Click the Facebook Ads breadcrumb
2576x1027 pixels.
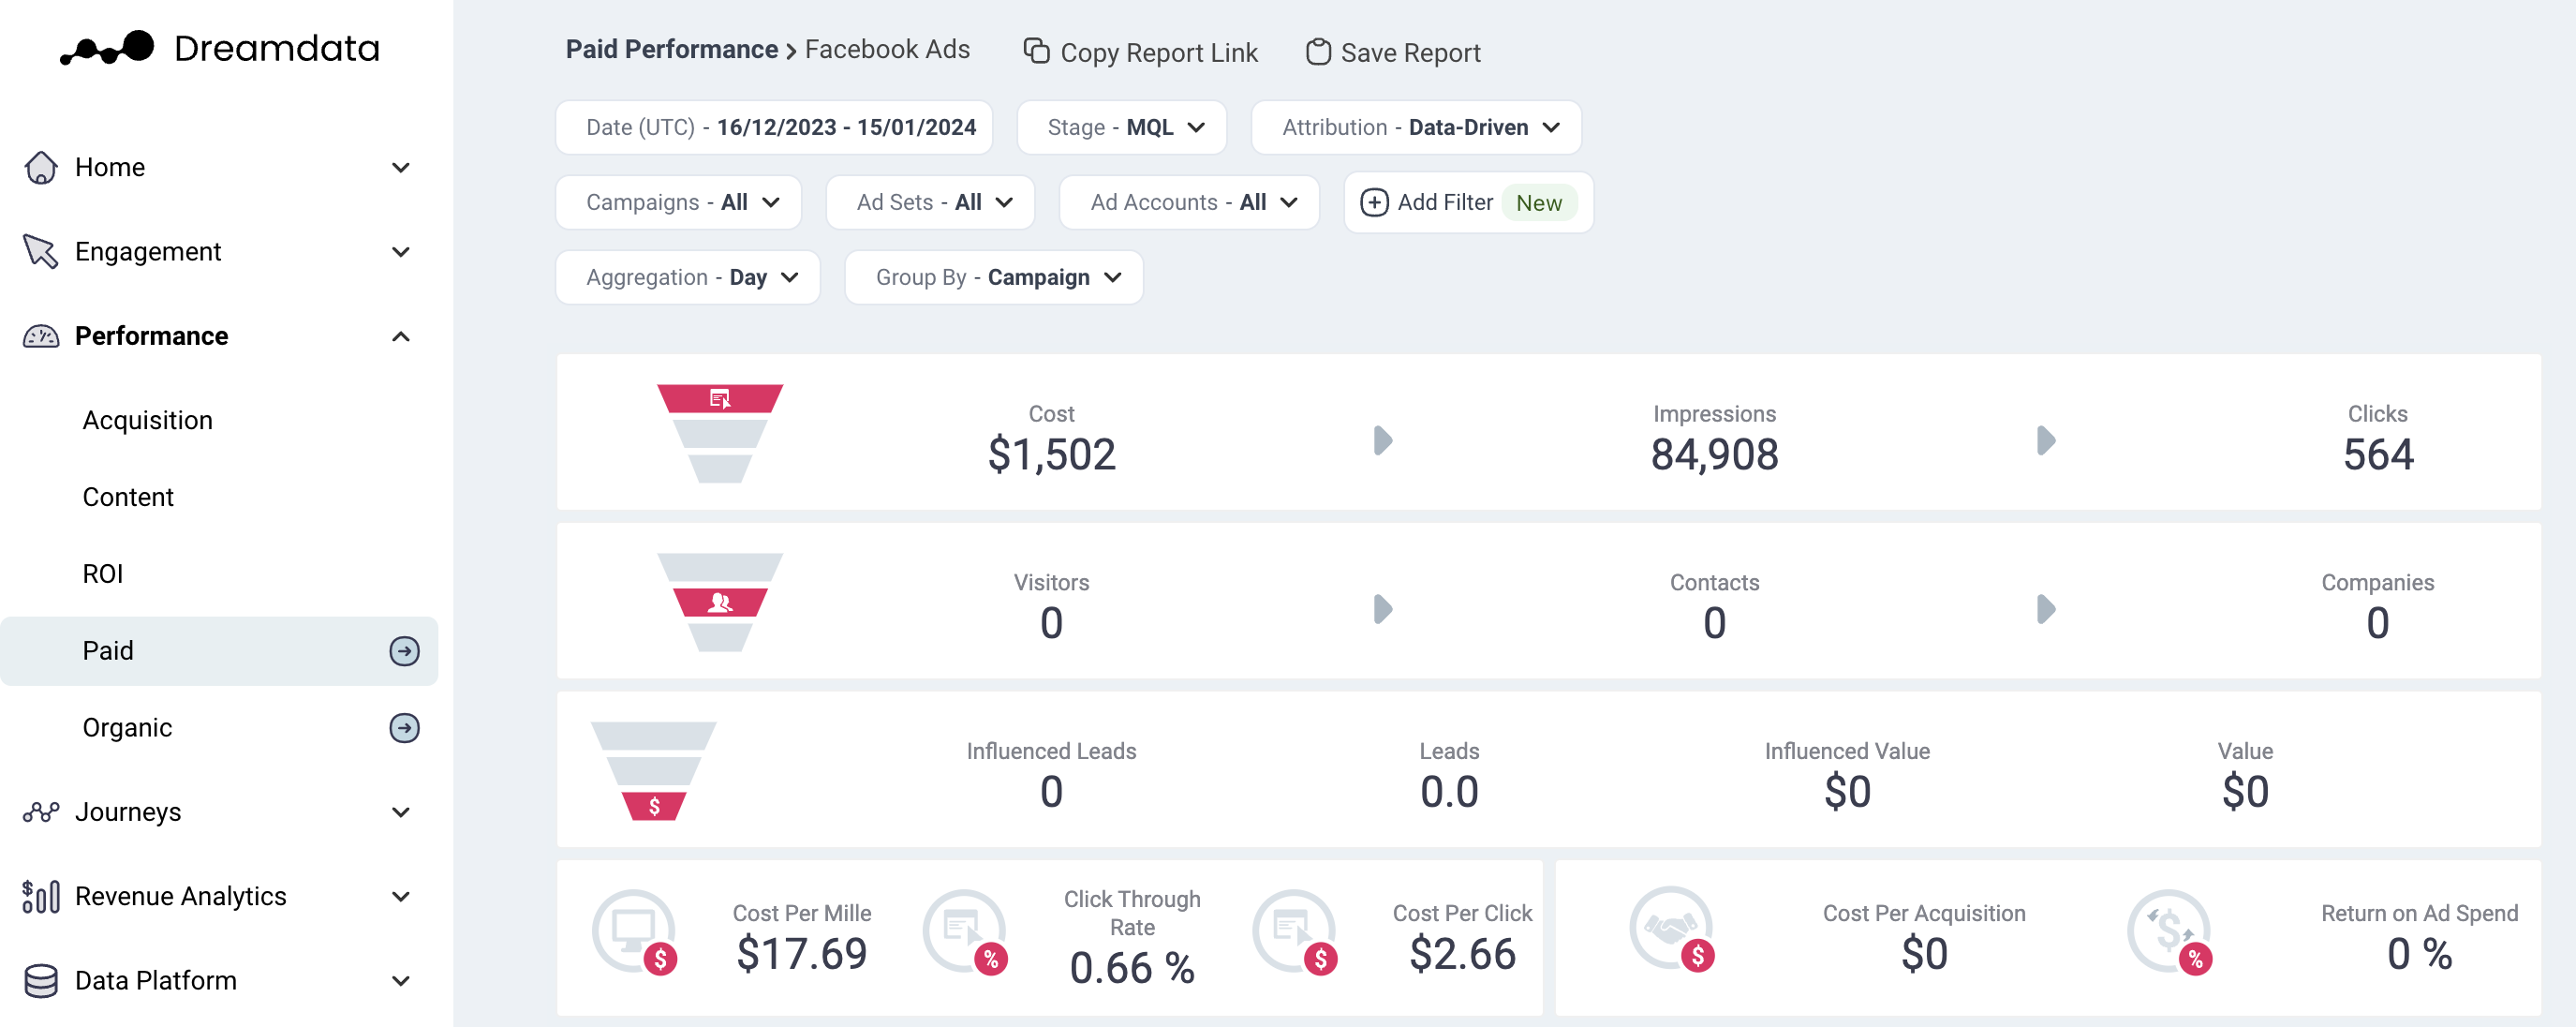[x=887, y=49]
